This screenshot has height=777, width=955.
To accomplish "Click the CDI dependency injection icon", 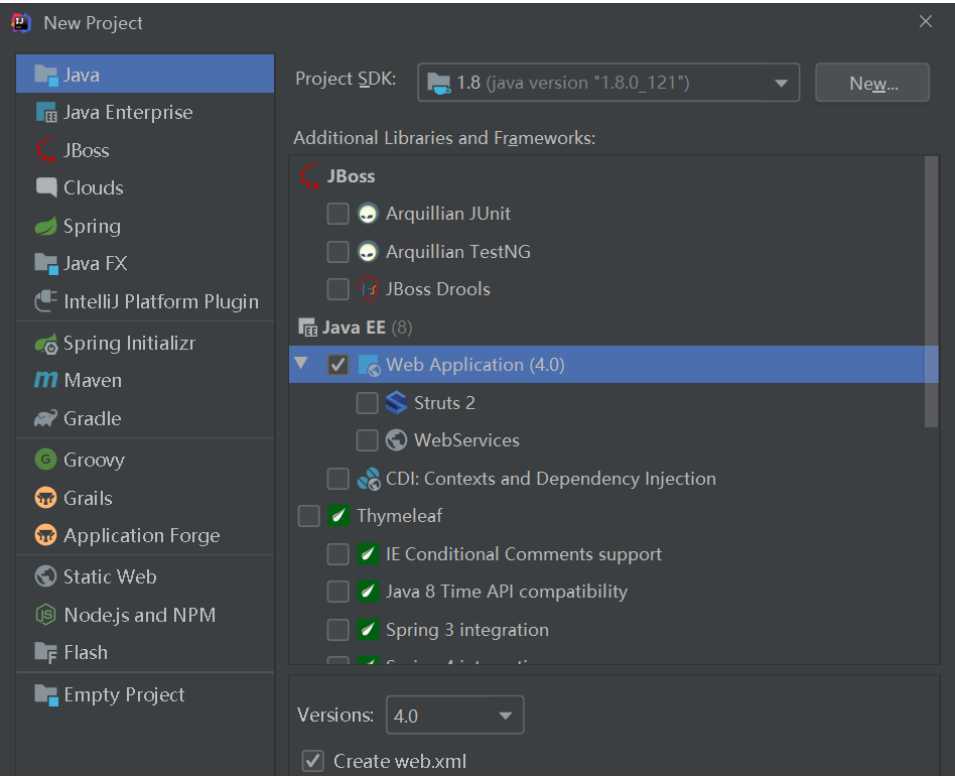I will [368, 479].
